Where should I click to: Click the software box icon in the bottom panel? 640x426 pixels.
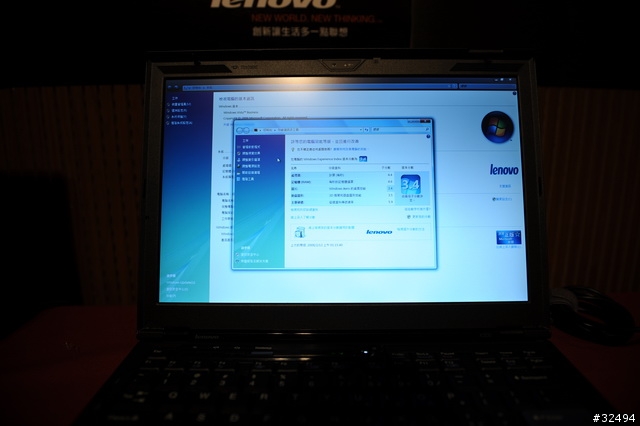[300, 232]
